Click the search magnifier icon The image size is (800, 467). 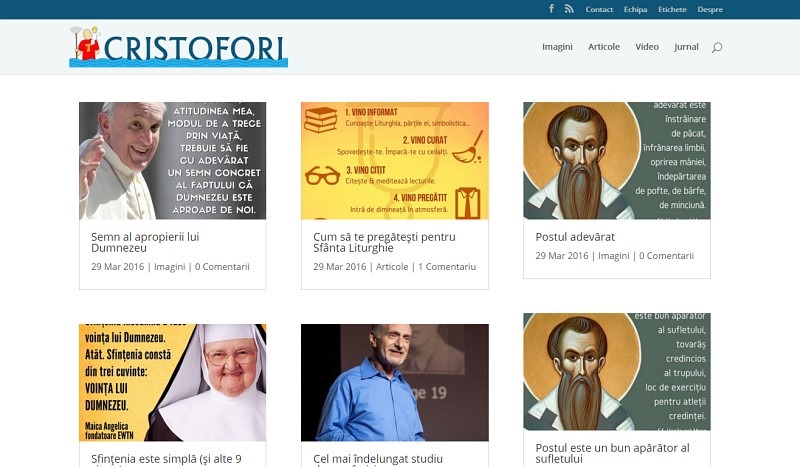pyautogui.click(x=717, y=47)
